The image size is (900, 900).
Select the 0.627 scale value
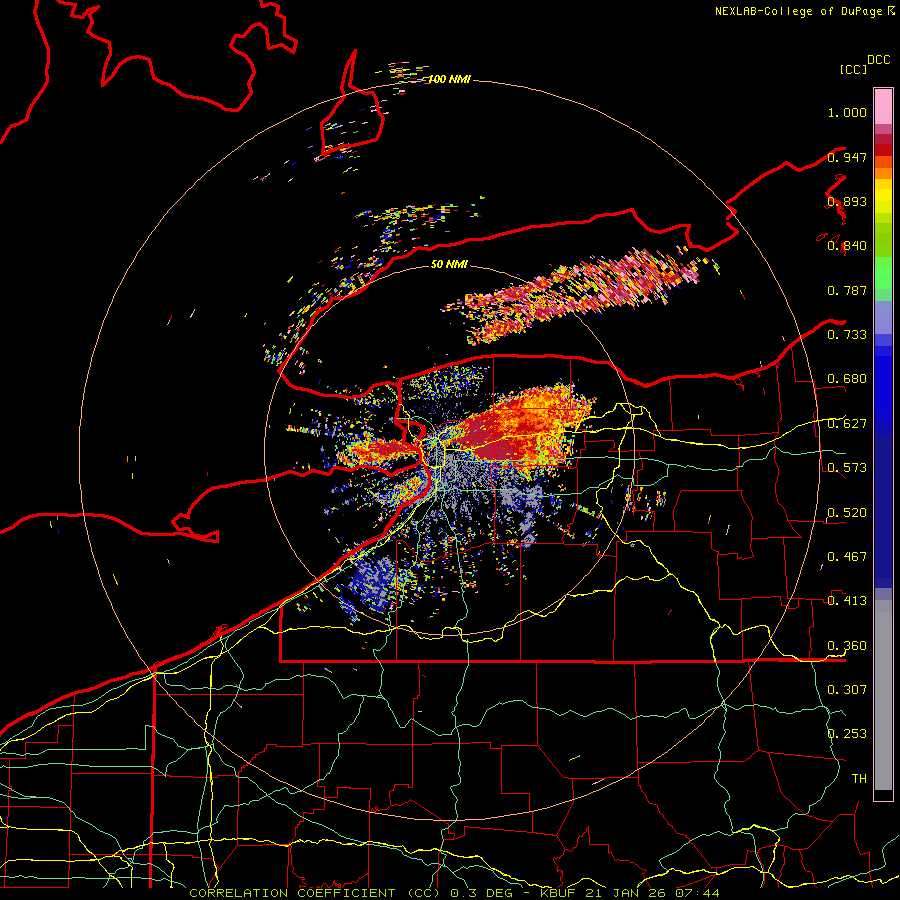pos(847,424)
